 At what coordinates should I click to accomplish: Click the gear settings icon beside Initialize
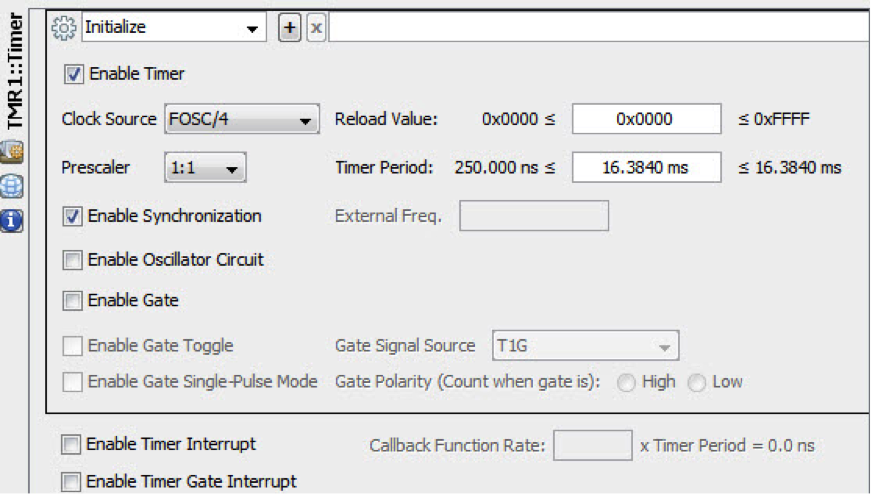pyautogui.click(x=64, y=28)
